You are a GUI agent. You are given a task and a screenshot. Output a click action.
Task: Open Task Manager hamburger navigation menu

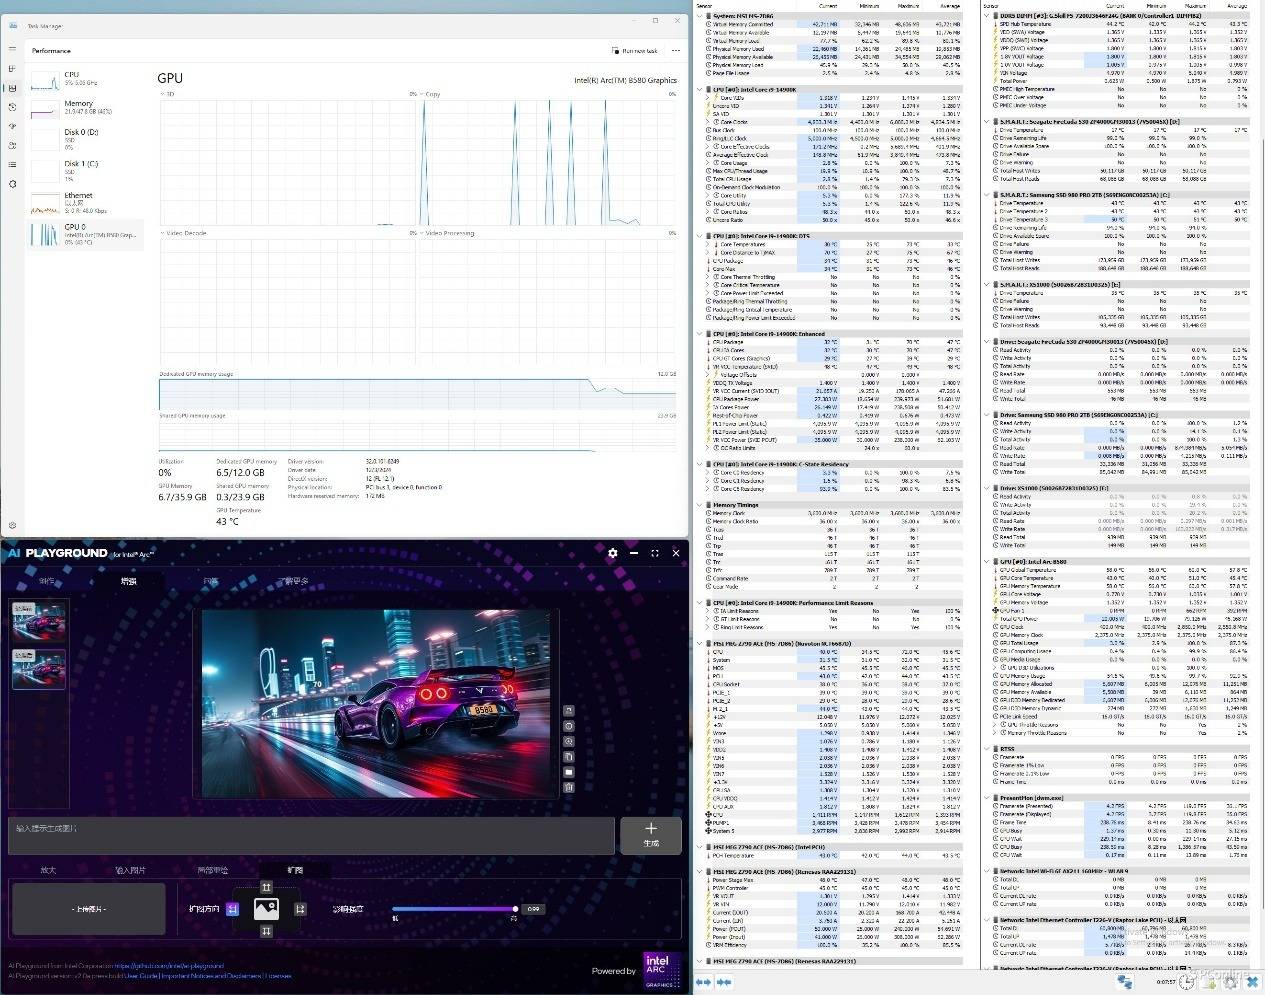[x=13, y=49]
